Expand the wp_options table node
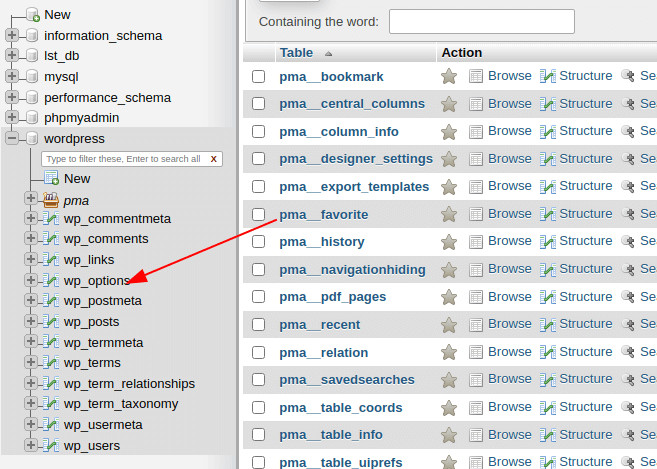The height and width of the screenshot is (469, 657). (31, 280)
